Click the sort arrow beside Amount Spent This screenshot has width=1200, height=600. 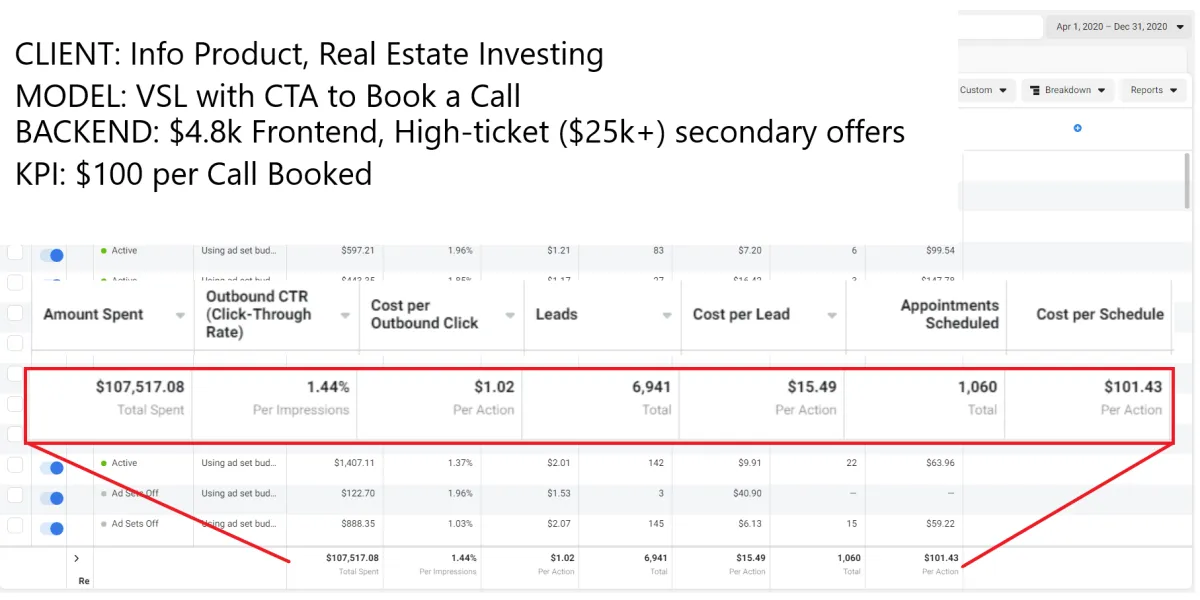point(180,315)
